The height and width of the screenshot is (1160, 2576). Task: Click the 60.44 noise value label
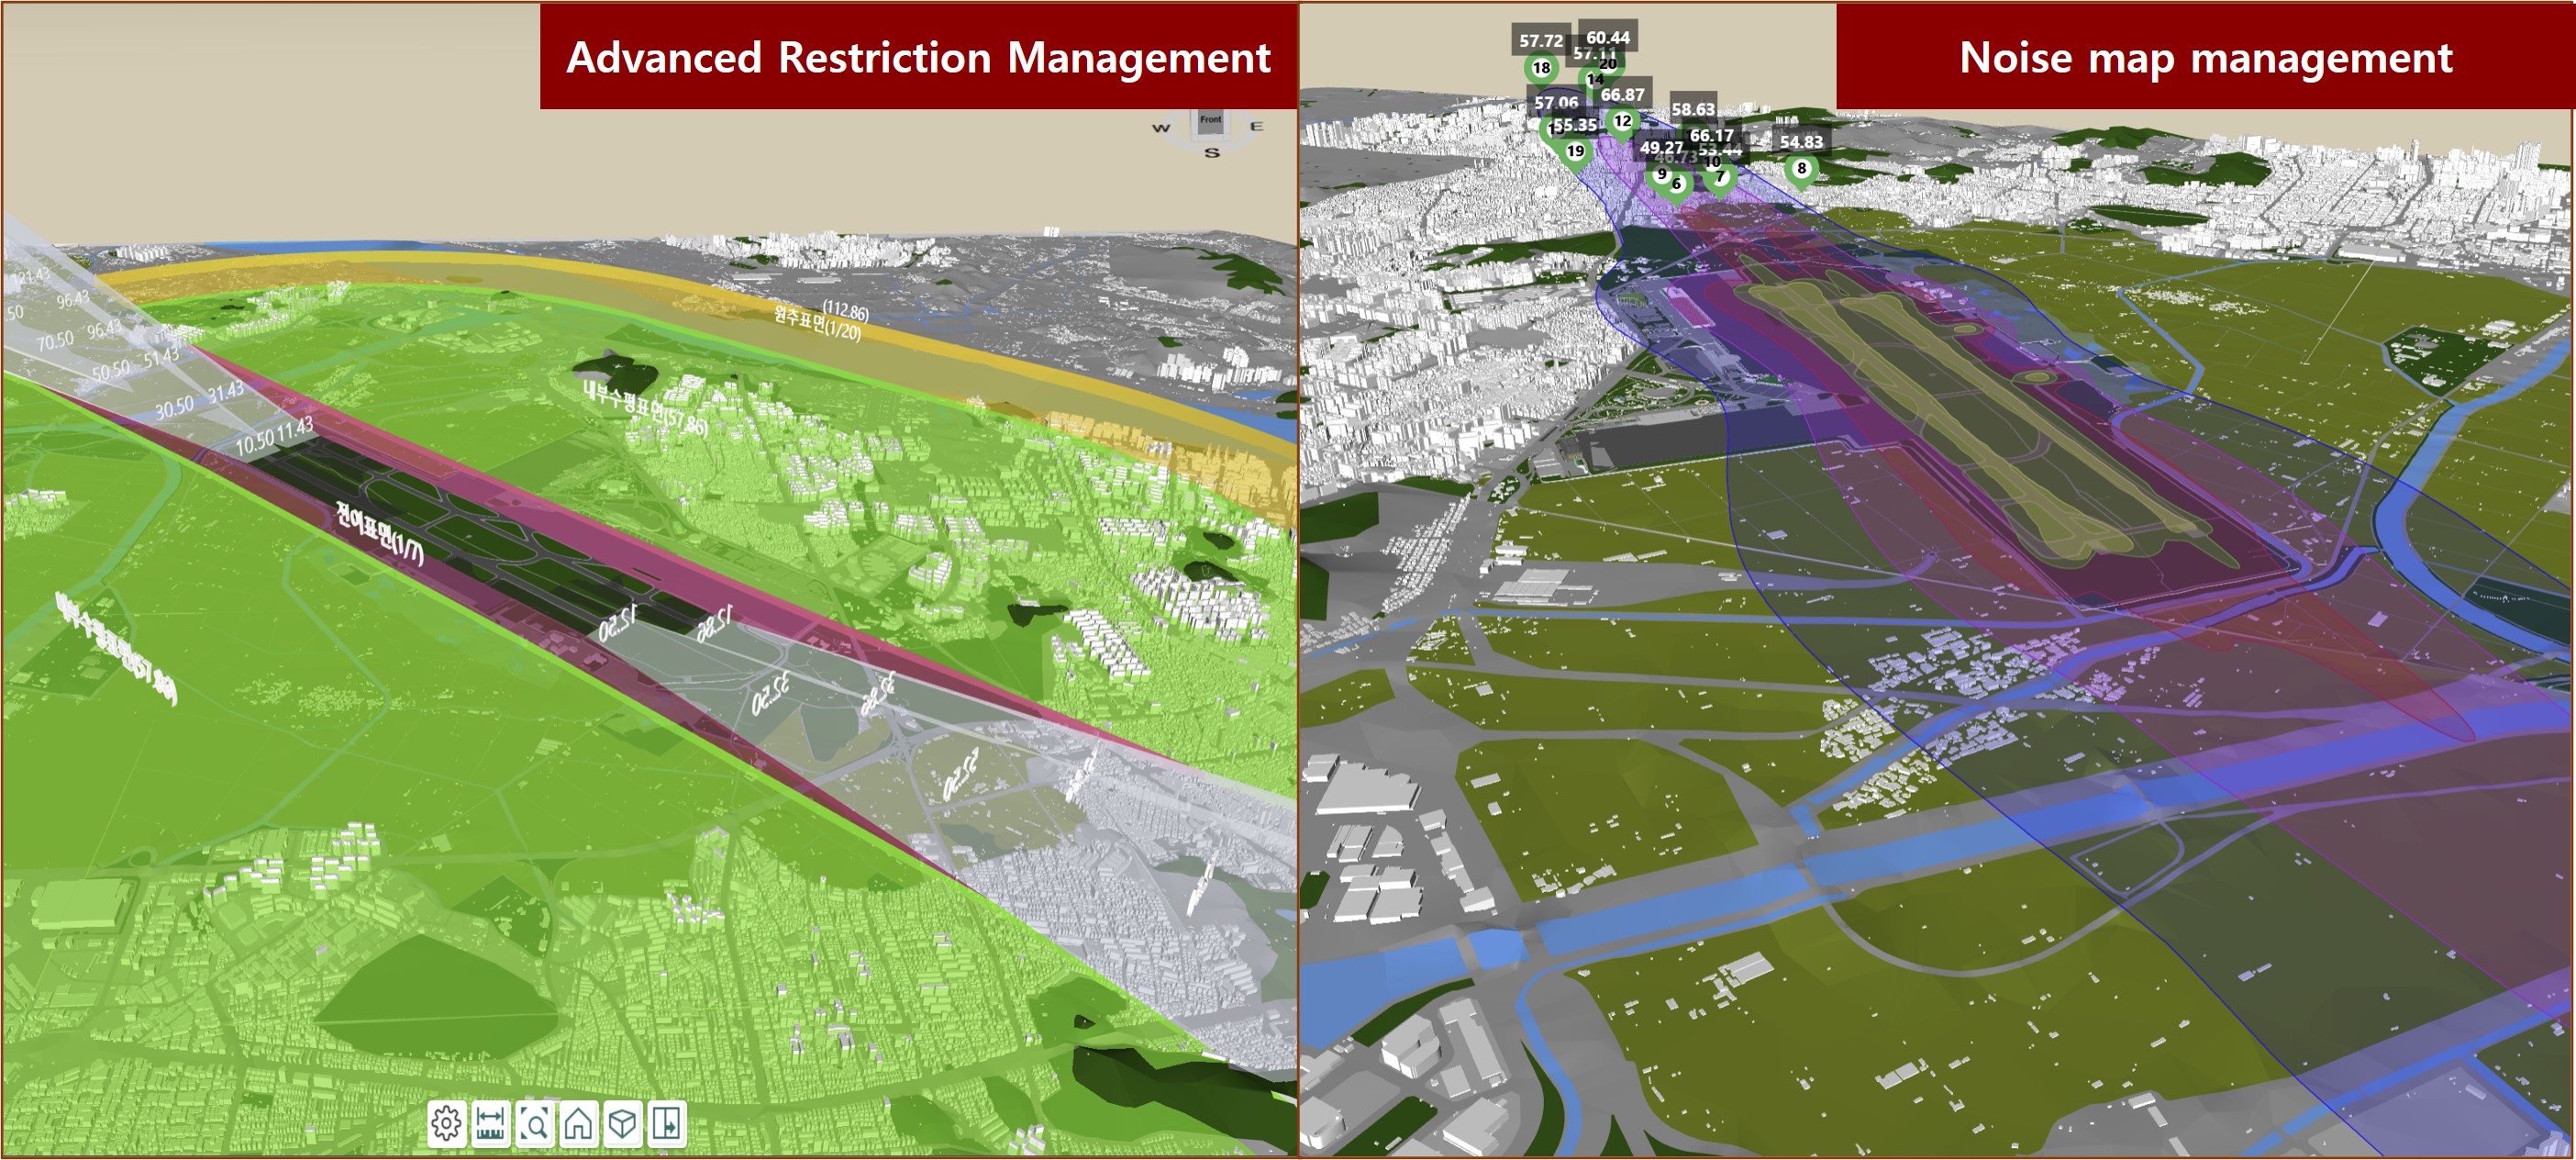point(1608,37)
